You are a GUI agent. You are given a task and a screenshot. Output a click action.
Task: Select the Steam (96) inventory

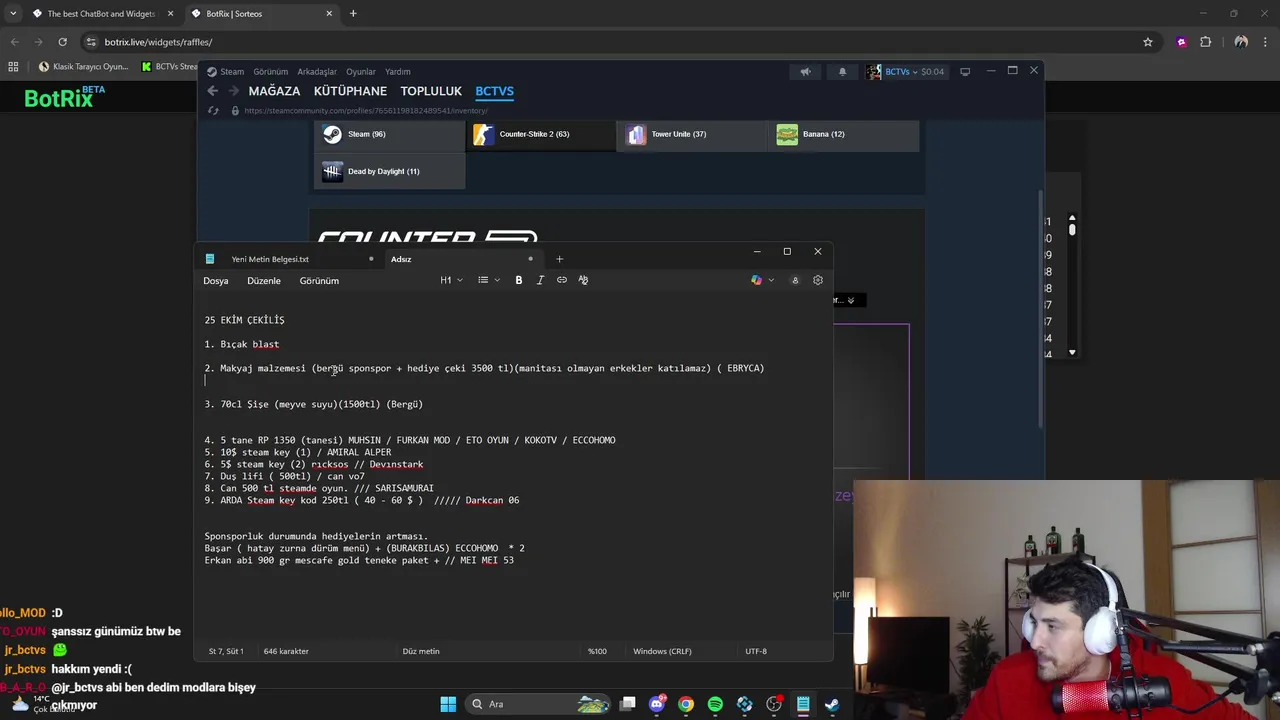coord(390,134)
